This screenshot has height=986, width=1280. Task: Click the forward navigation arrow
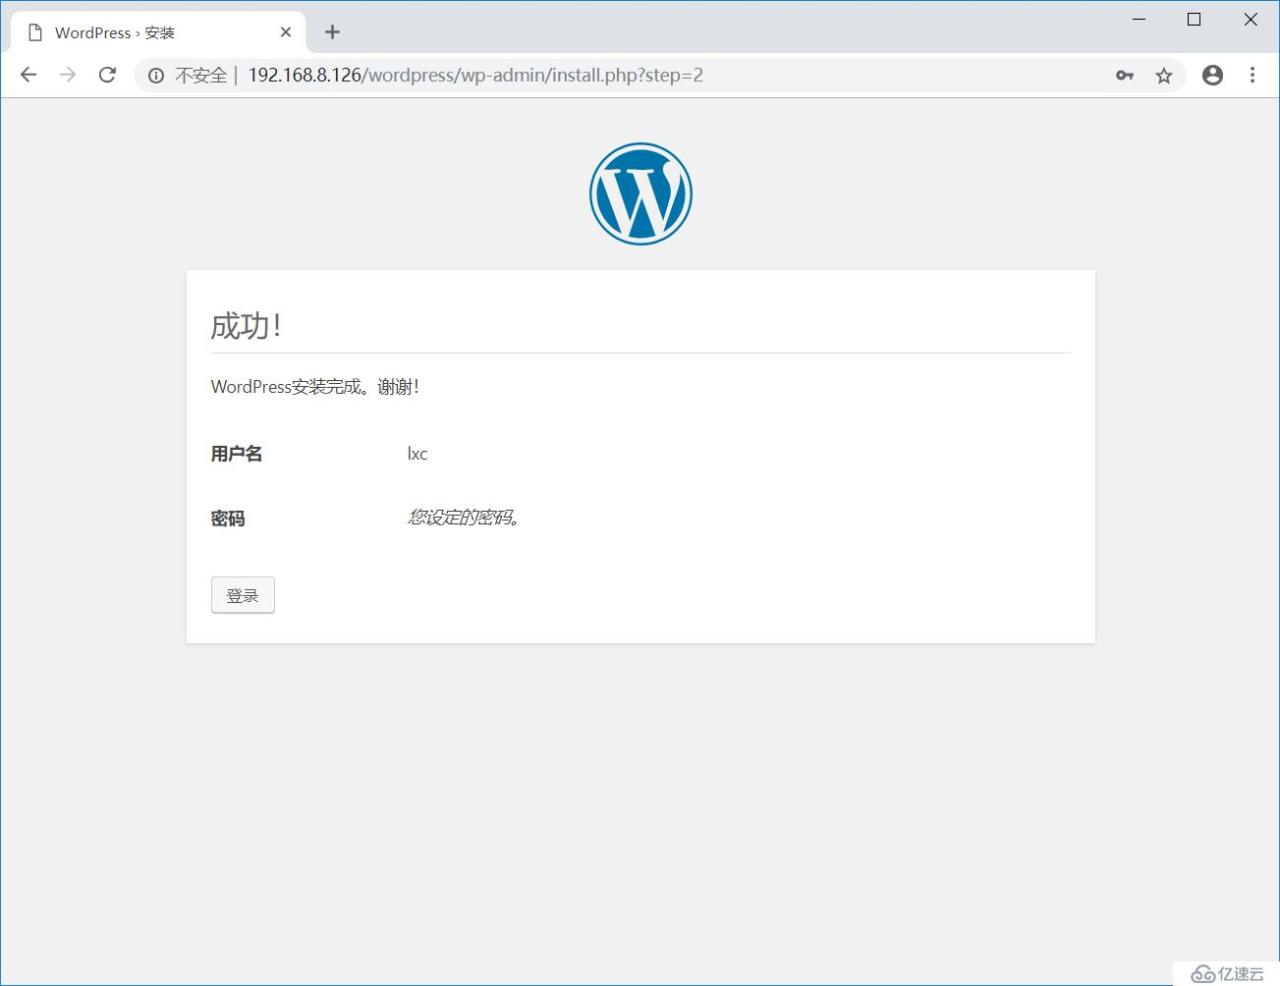point(67,74)
